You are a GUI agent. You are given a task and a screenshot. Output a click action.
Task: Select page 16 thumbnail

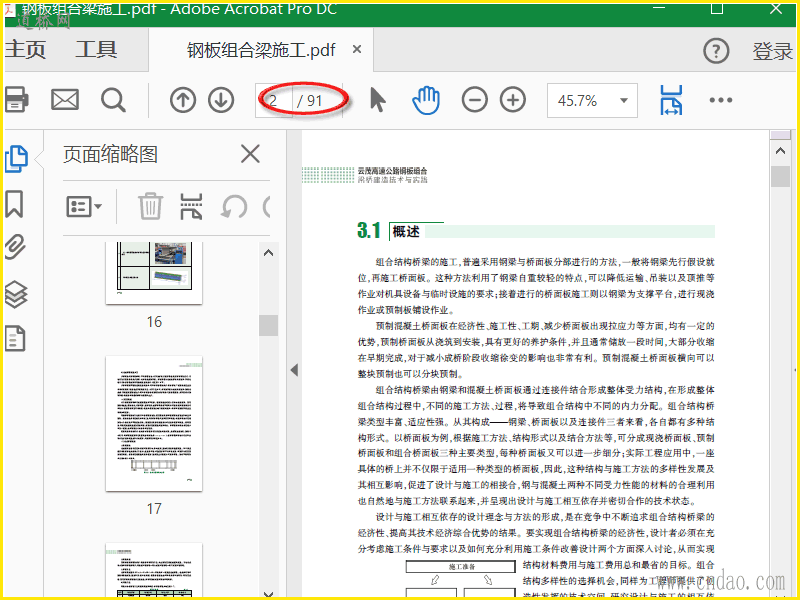coord(154,273)
